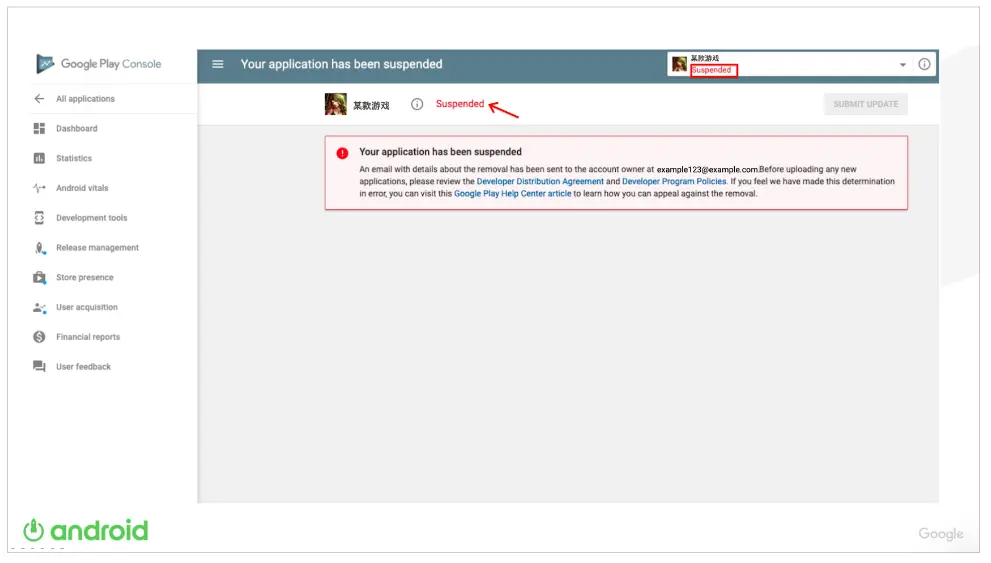This screenshot has width=991, height=563.
Task: Click the red Suspended status text in subheader
Action: point(460,104)
